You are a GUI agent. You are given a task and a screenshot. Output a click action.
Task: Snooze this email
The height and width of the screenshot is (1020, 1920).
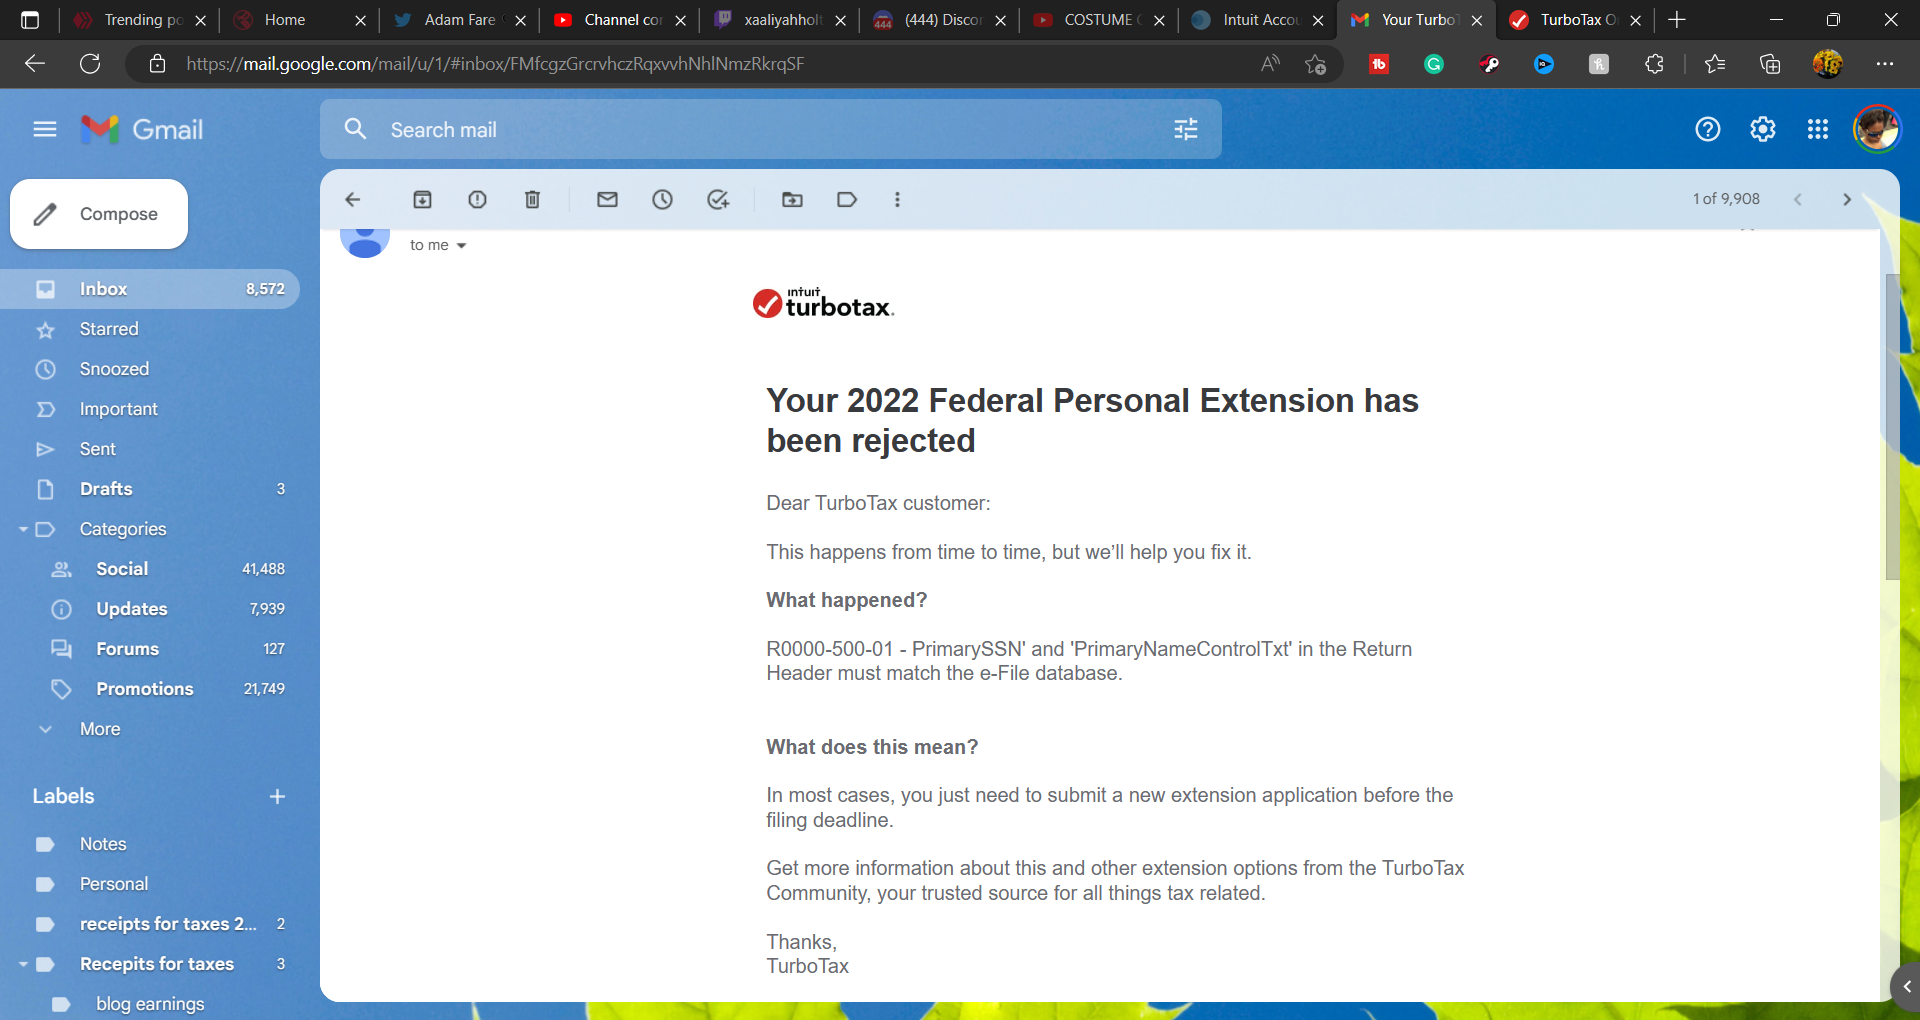point(662,200)
